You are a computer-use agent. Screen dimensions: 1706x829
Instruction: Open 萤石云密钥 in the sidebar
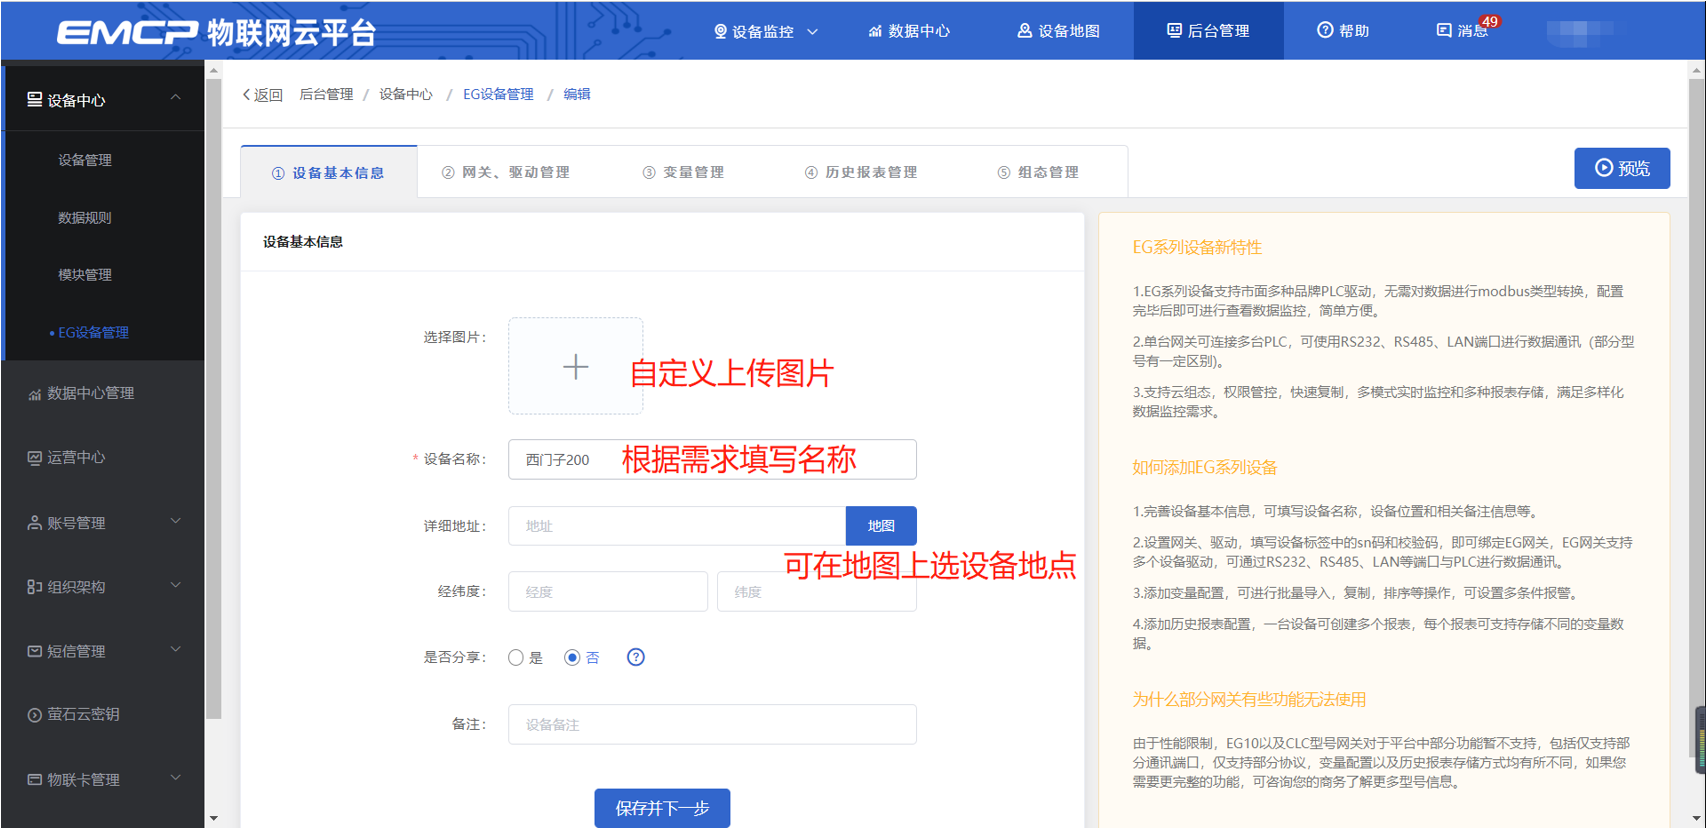[x=83, y=714]
